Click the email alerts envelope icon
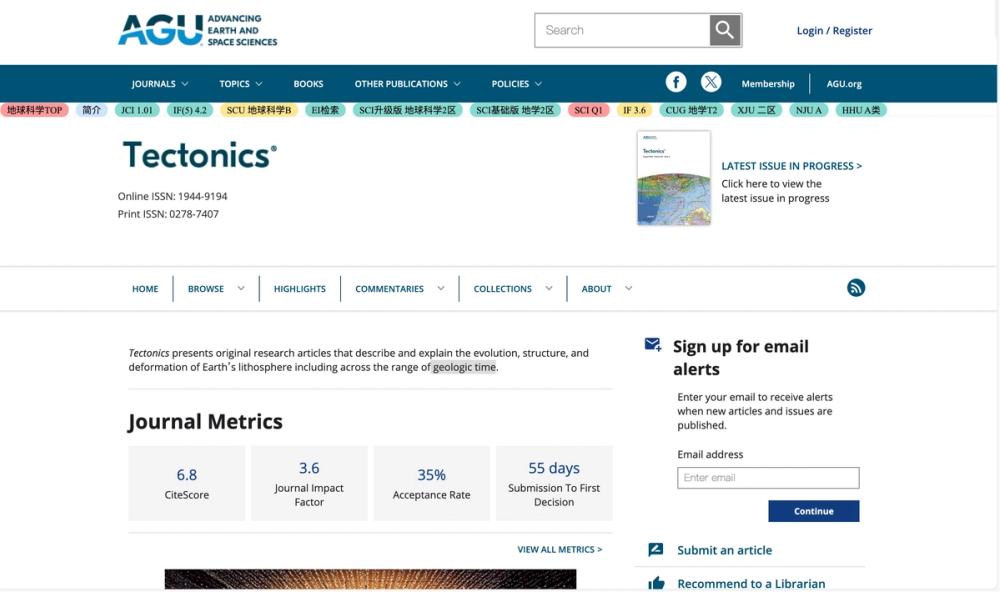 [653, 344]
